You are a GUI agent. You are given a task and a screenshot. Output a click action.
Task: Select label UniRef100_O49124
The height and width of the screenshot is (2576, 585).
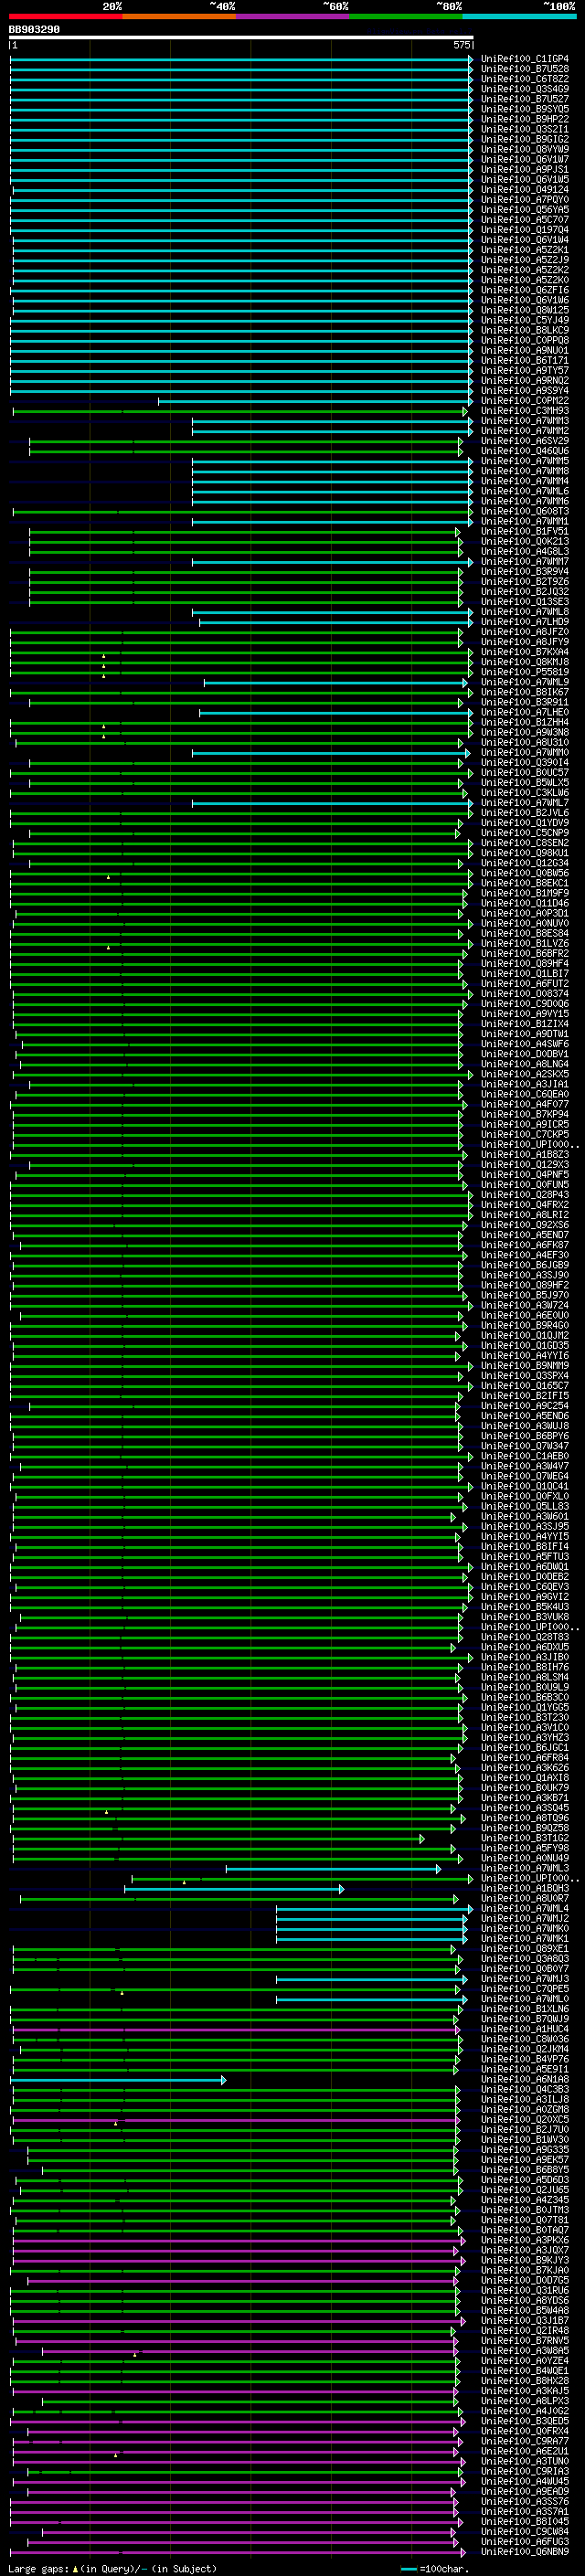coord(524,190)
